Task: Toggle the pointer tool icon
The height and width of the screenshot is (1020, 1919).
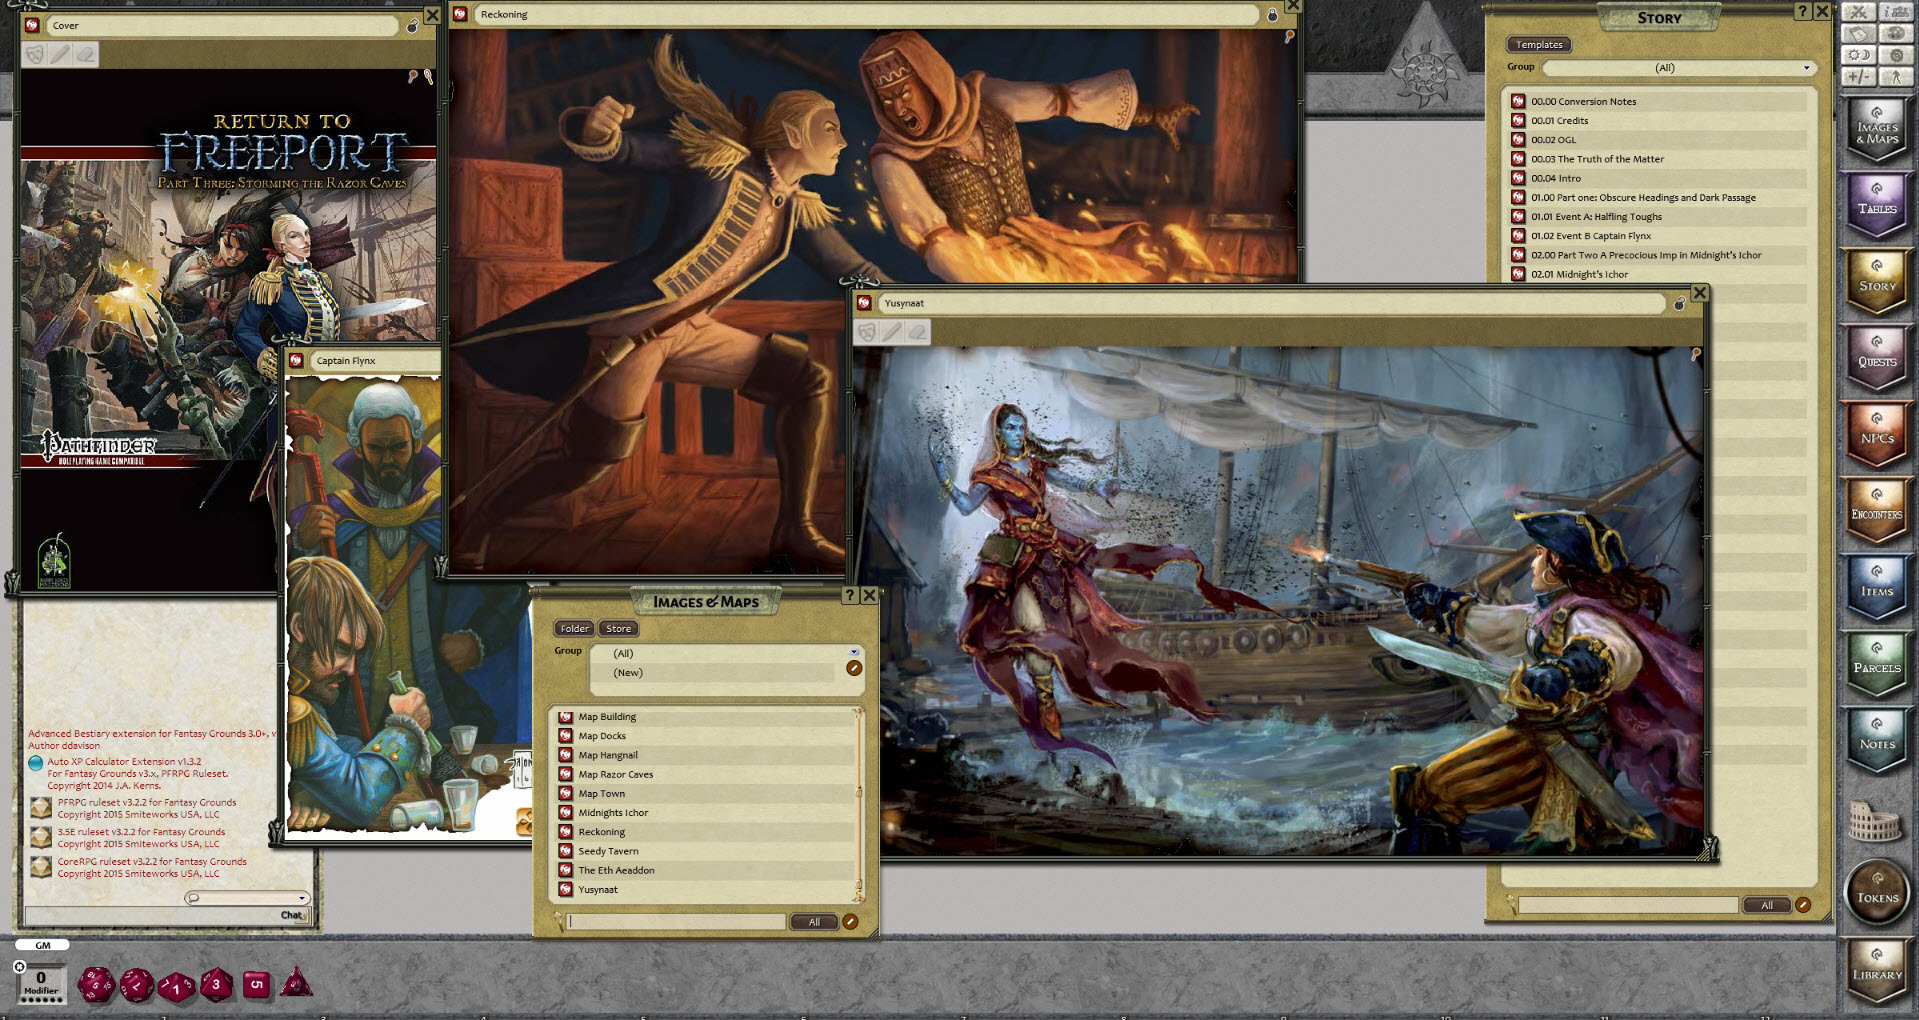Action: coord(1897,78)
